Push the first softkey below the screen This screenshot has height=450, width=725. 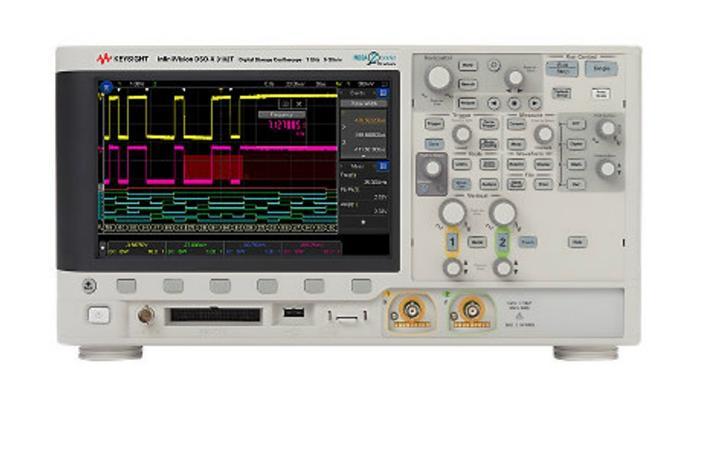tap(126, 286)
